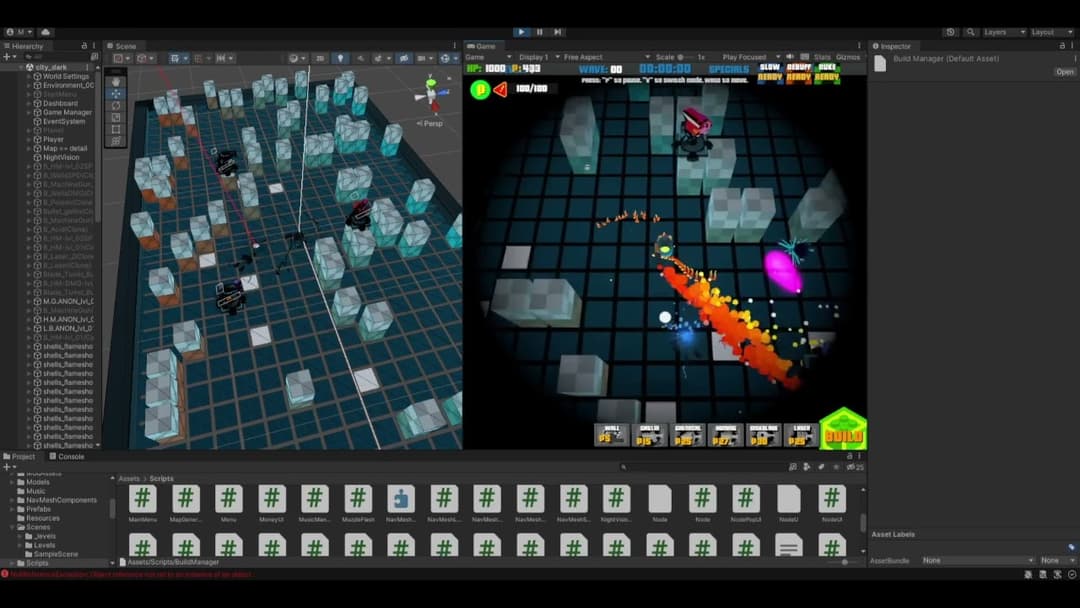Screen dimensions: 1080x608
Task: Pause the game with the Pause button
Action: [x=539, y=32]
